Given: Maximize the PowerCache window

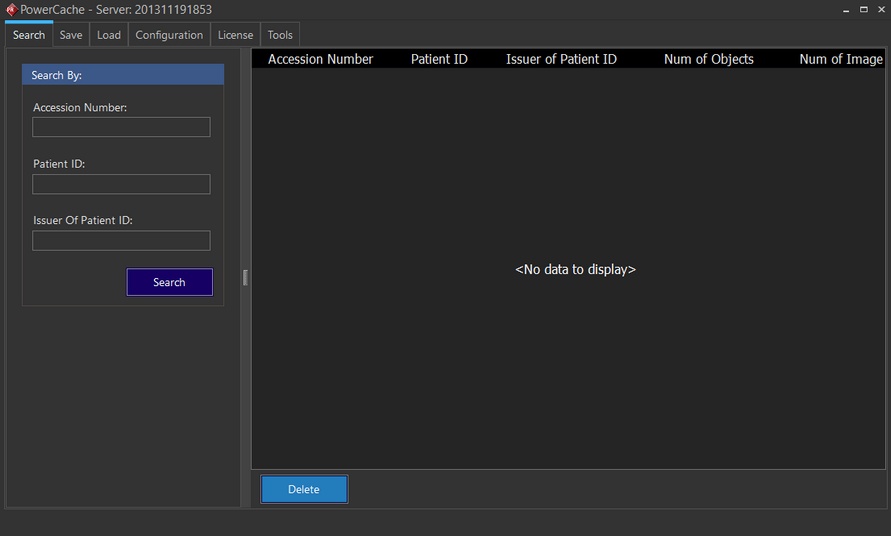Looking at the screenshot, I should [x=864, y=9].
